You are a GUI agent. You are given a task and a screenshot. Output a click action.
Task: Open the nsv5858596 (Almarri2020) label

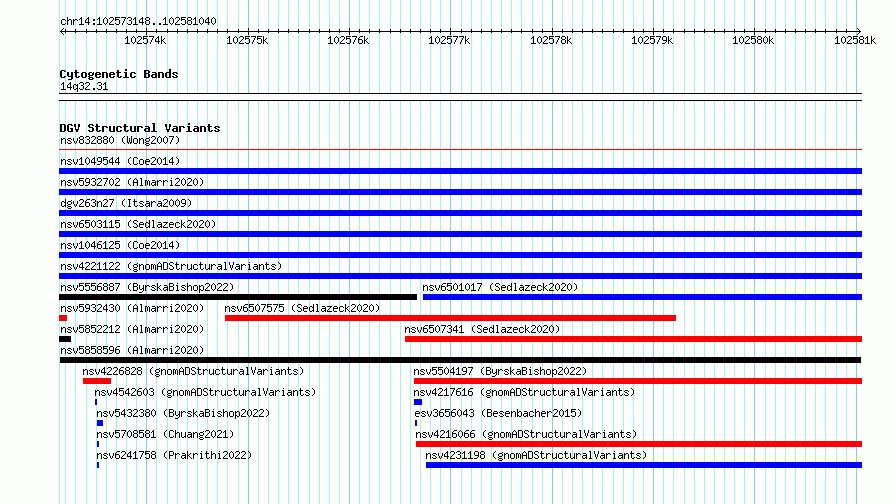132,350
